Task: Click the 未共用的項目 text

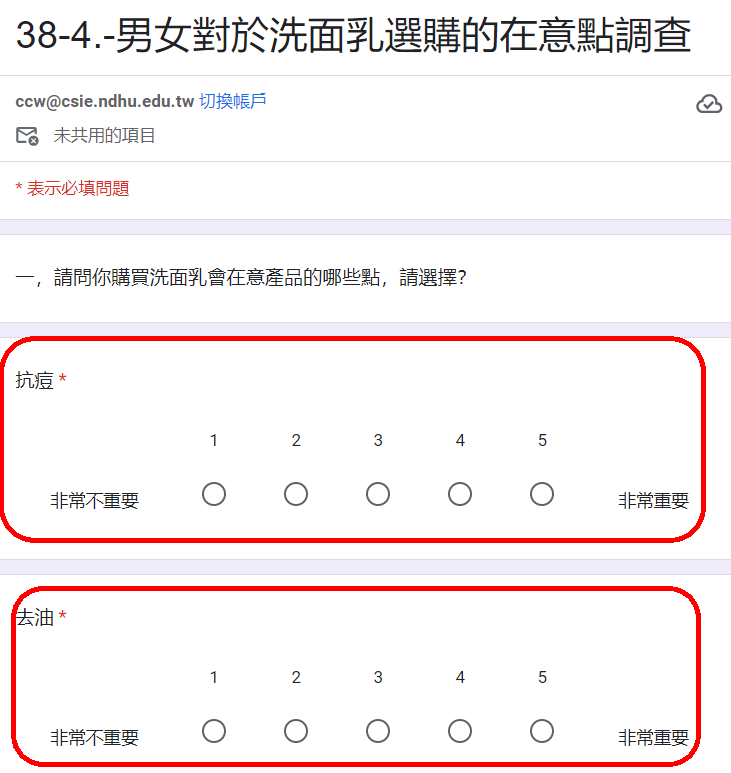Action: 104,136
